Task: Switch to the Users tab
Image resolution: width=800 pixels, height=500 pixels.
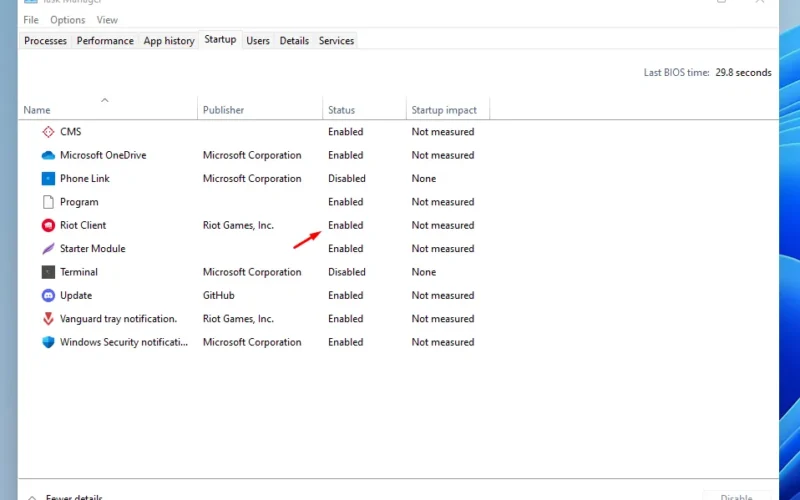Action: 258,41
